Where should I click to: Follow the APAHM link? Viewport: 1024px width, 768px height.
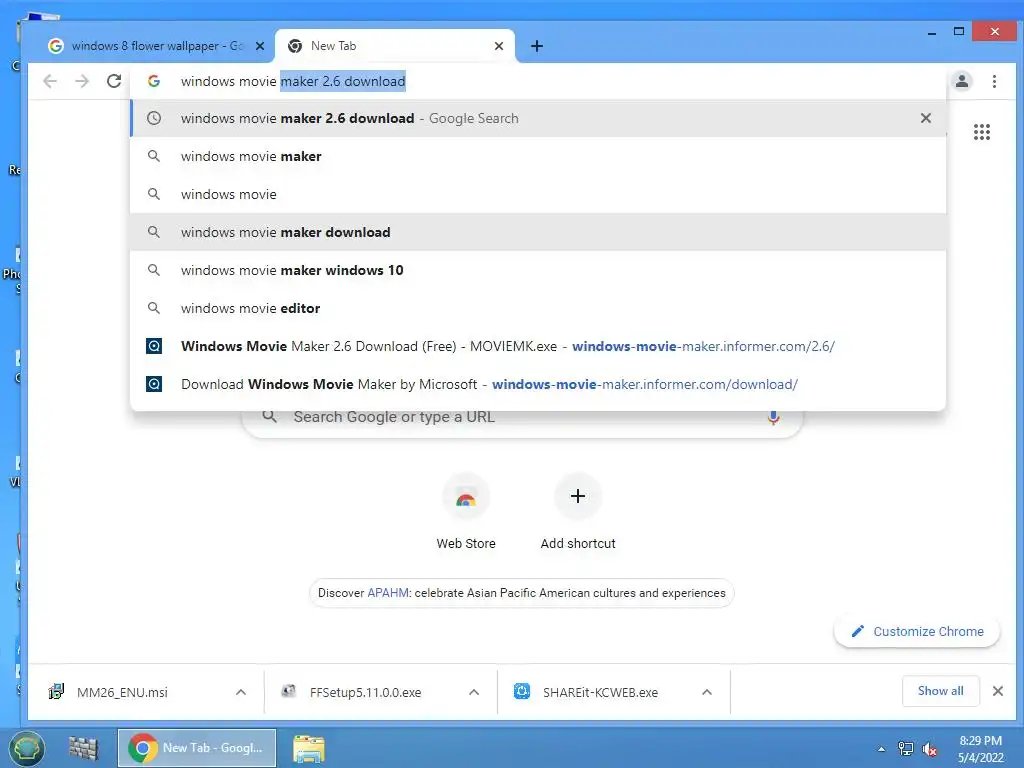(x=388, y=593)
